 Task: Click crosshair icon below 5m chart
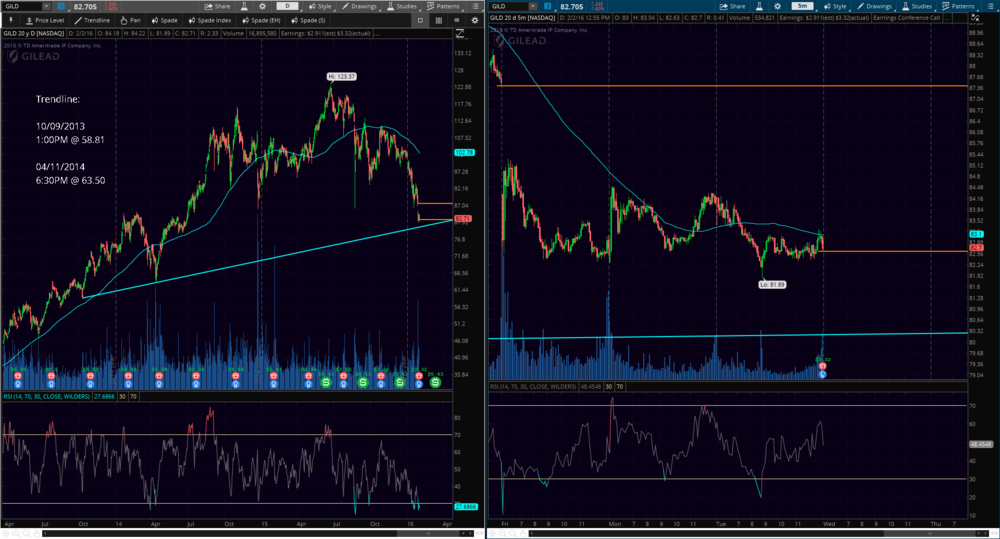click(492, 533)
